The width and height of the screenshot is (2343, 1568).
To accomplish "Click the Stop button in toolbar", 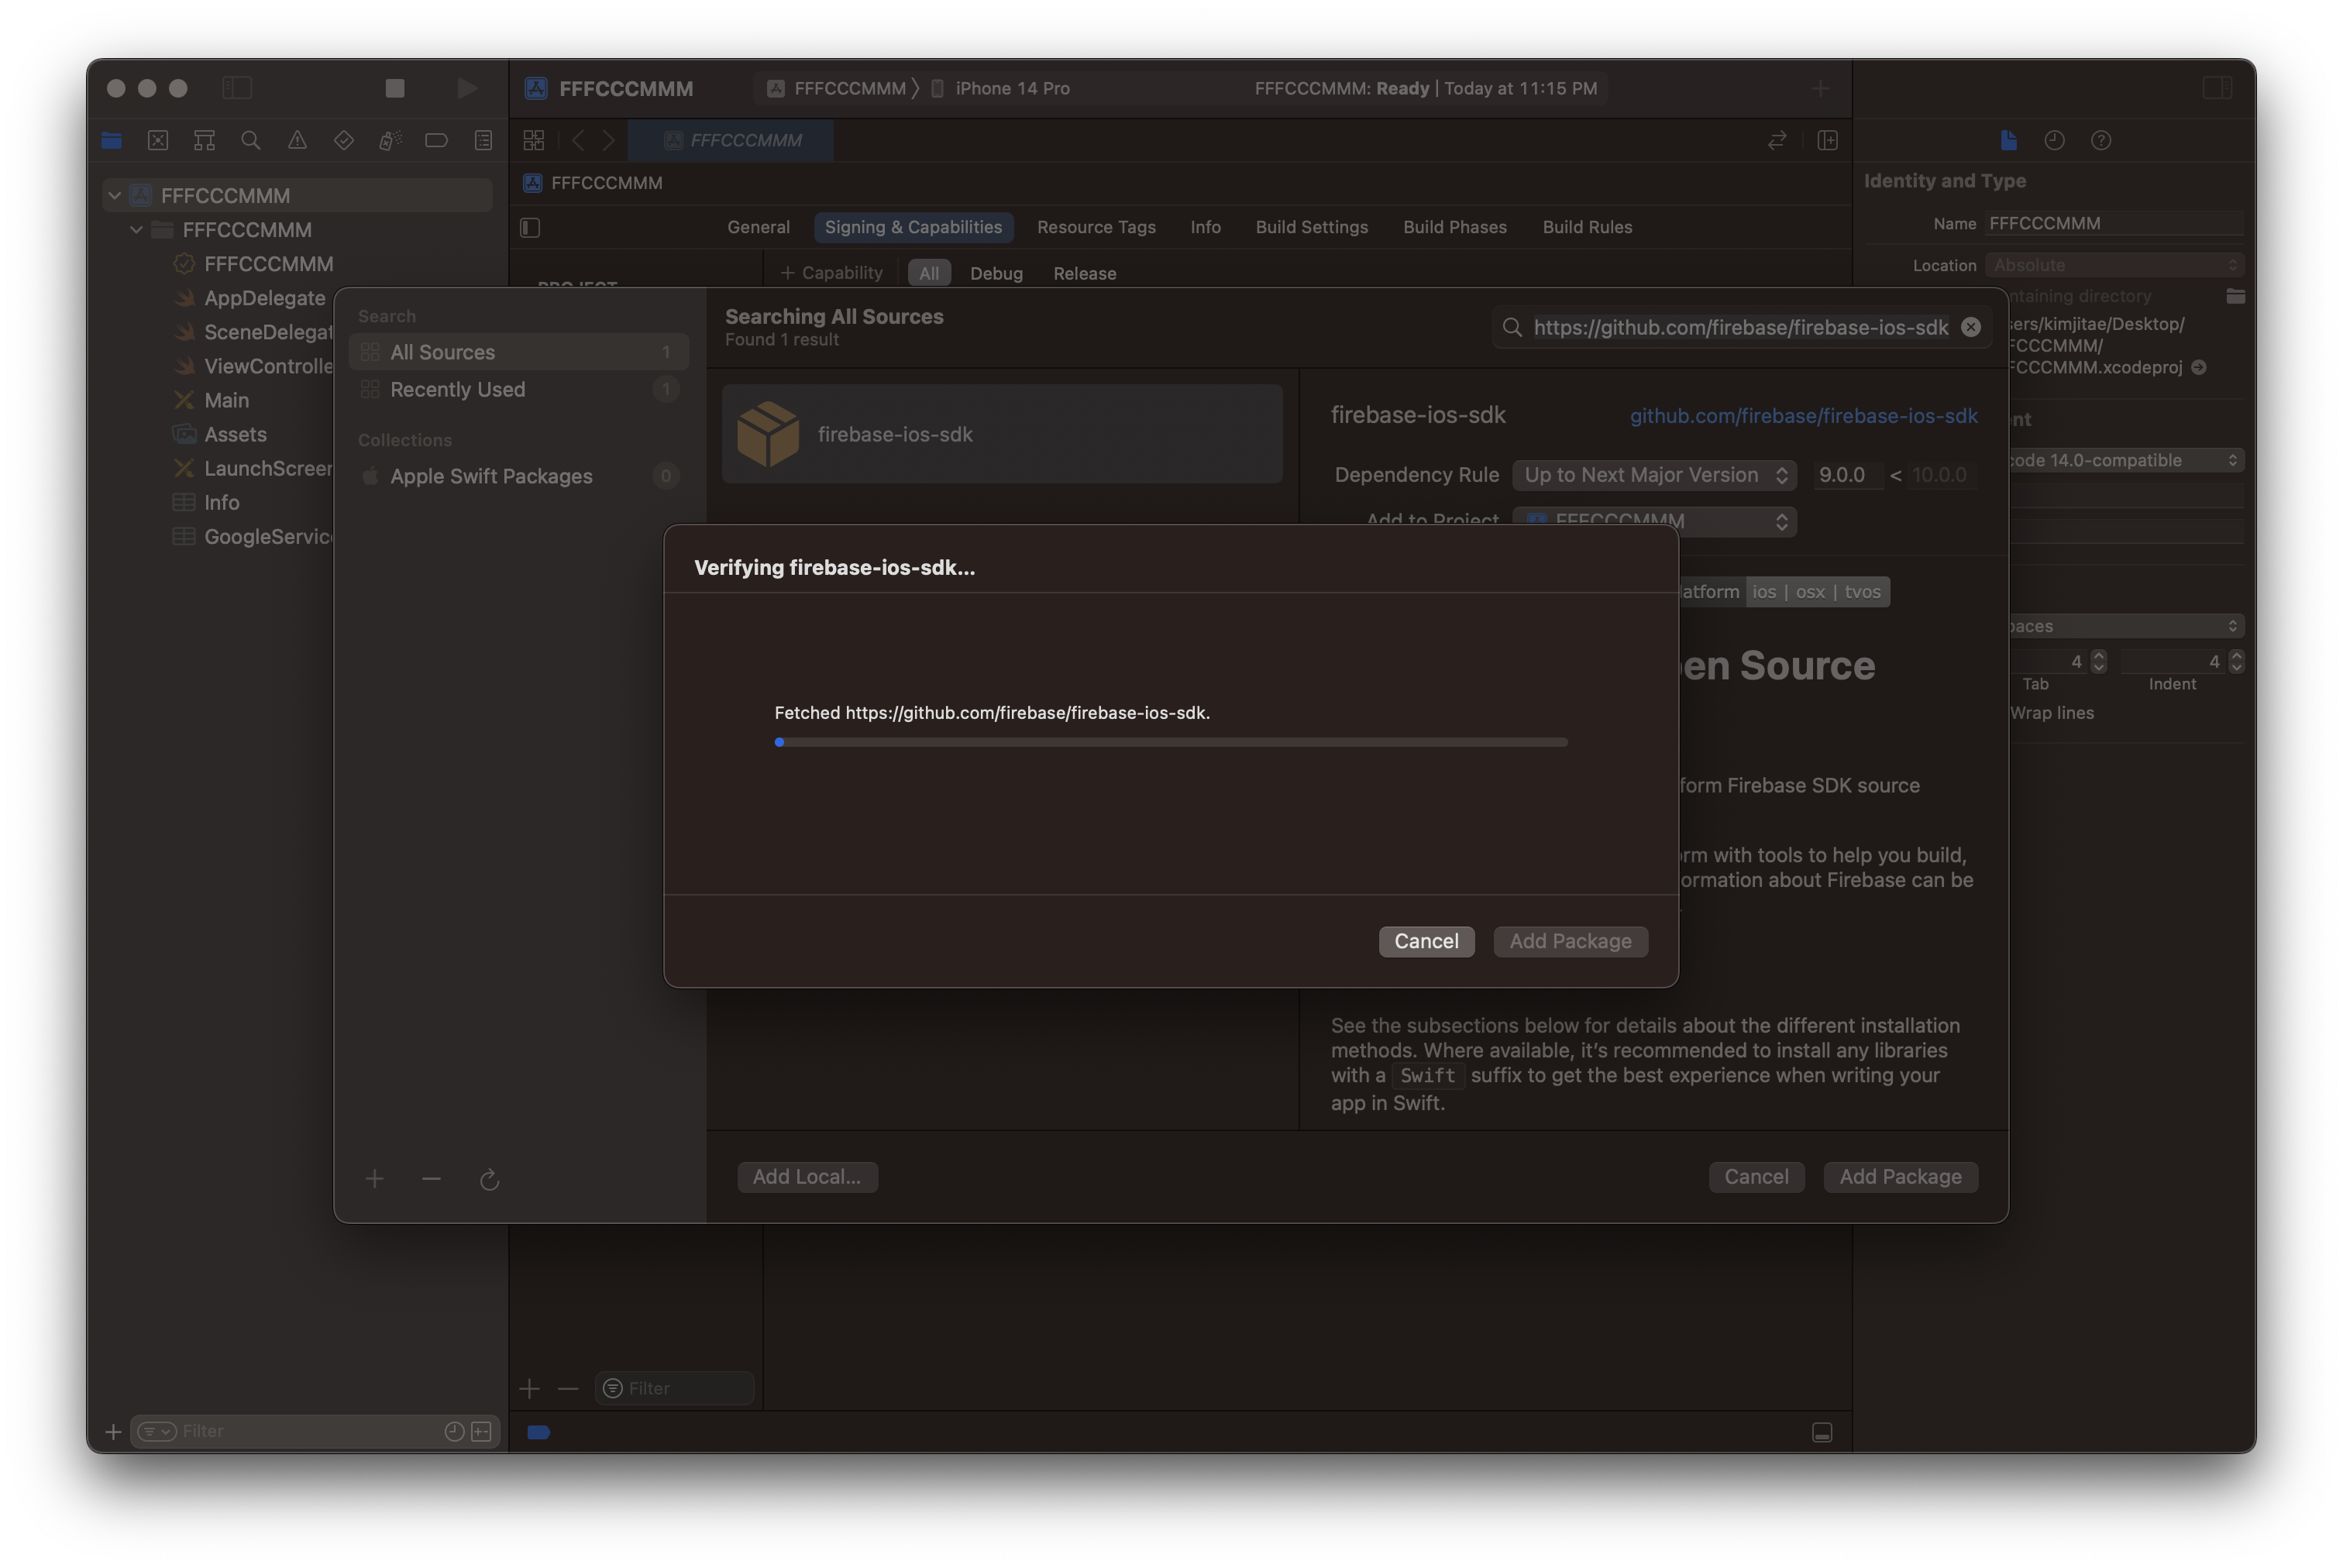I will tap(395, 88).
